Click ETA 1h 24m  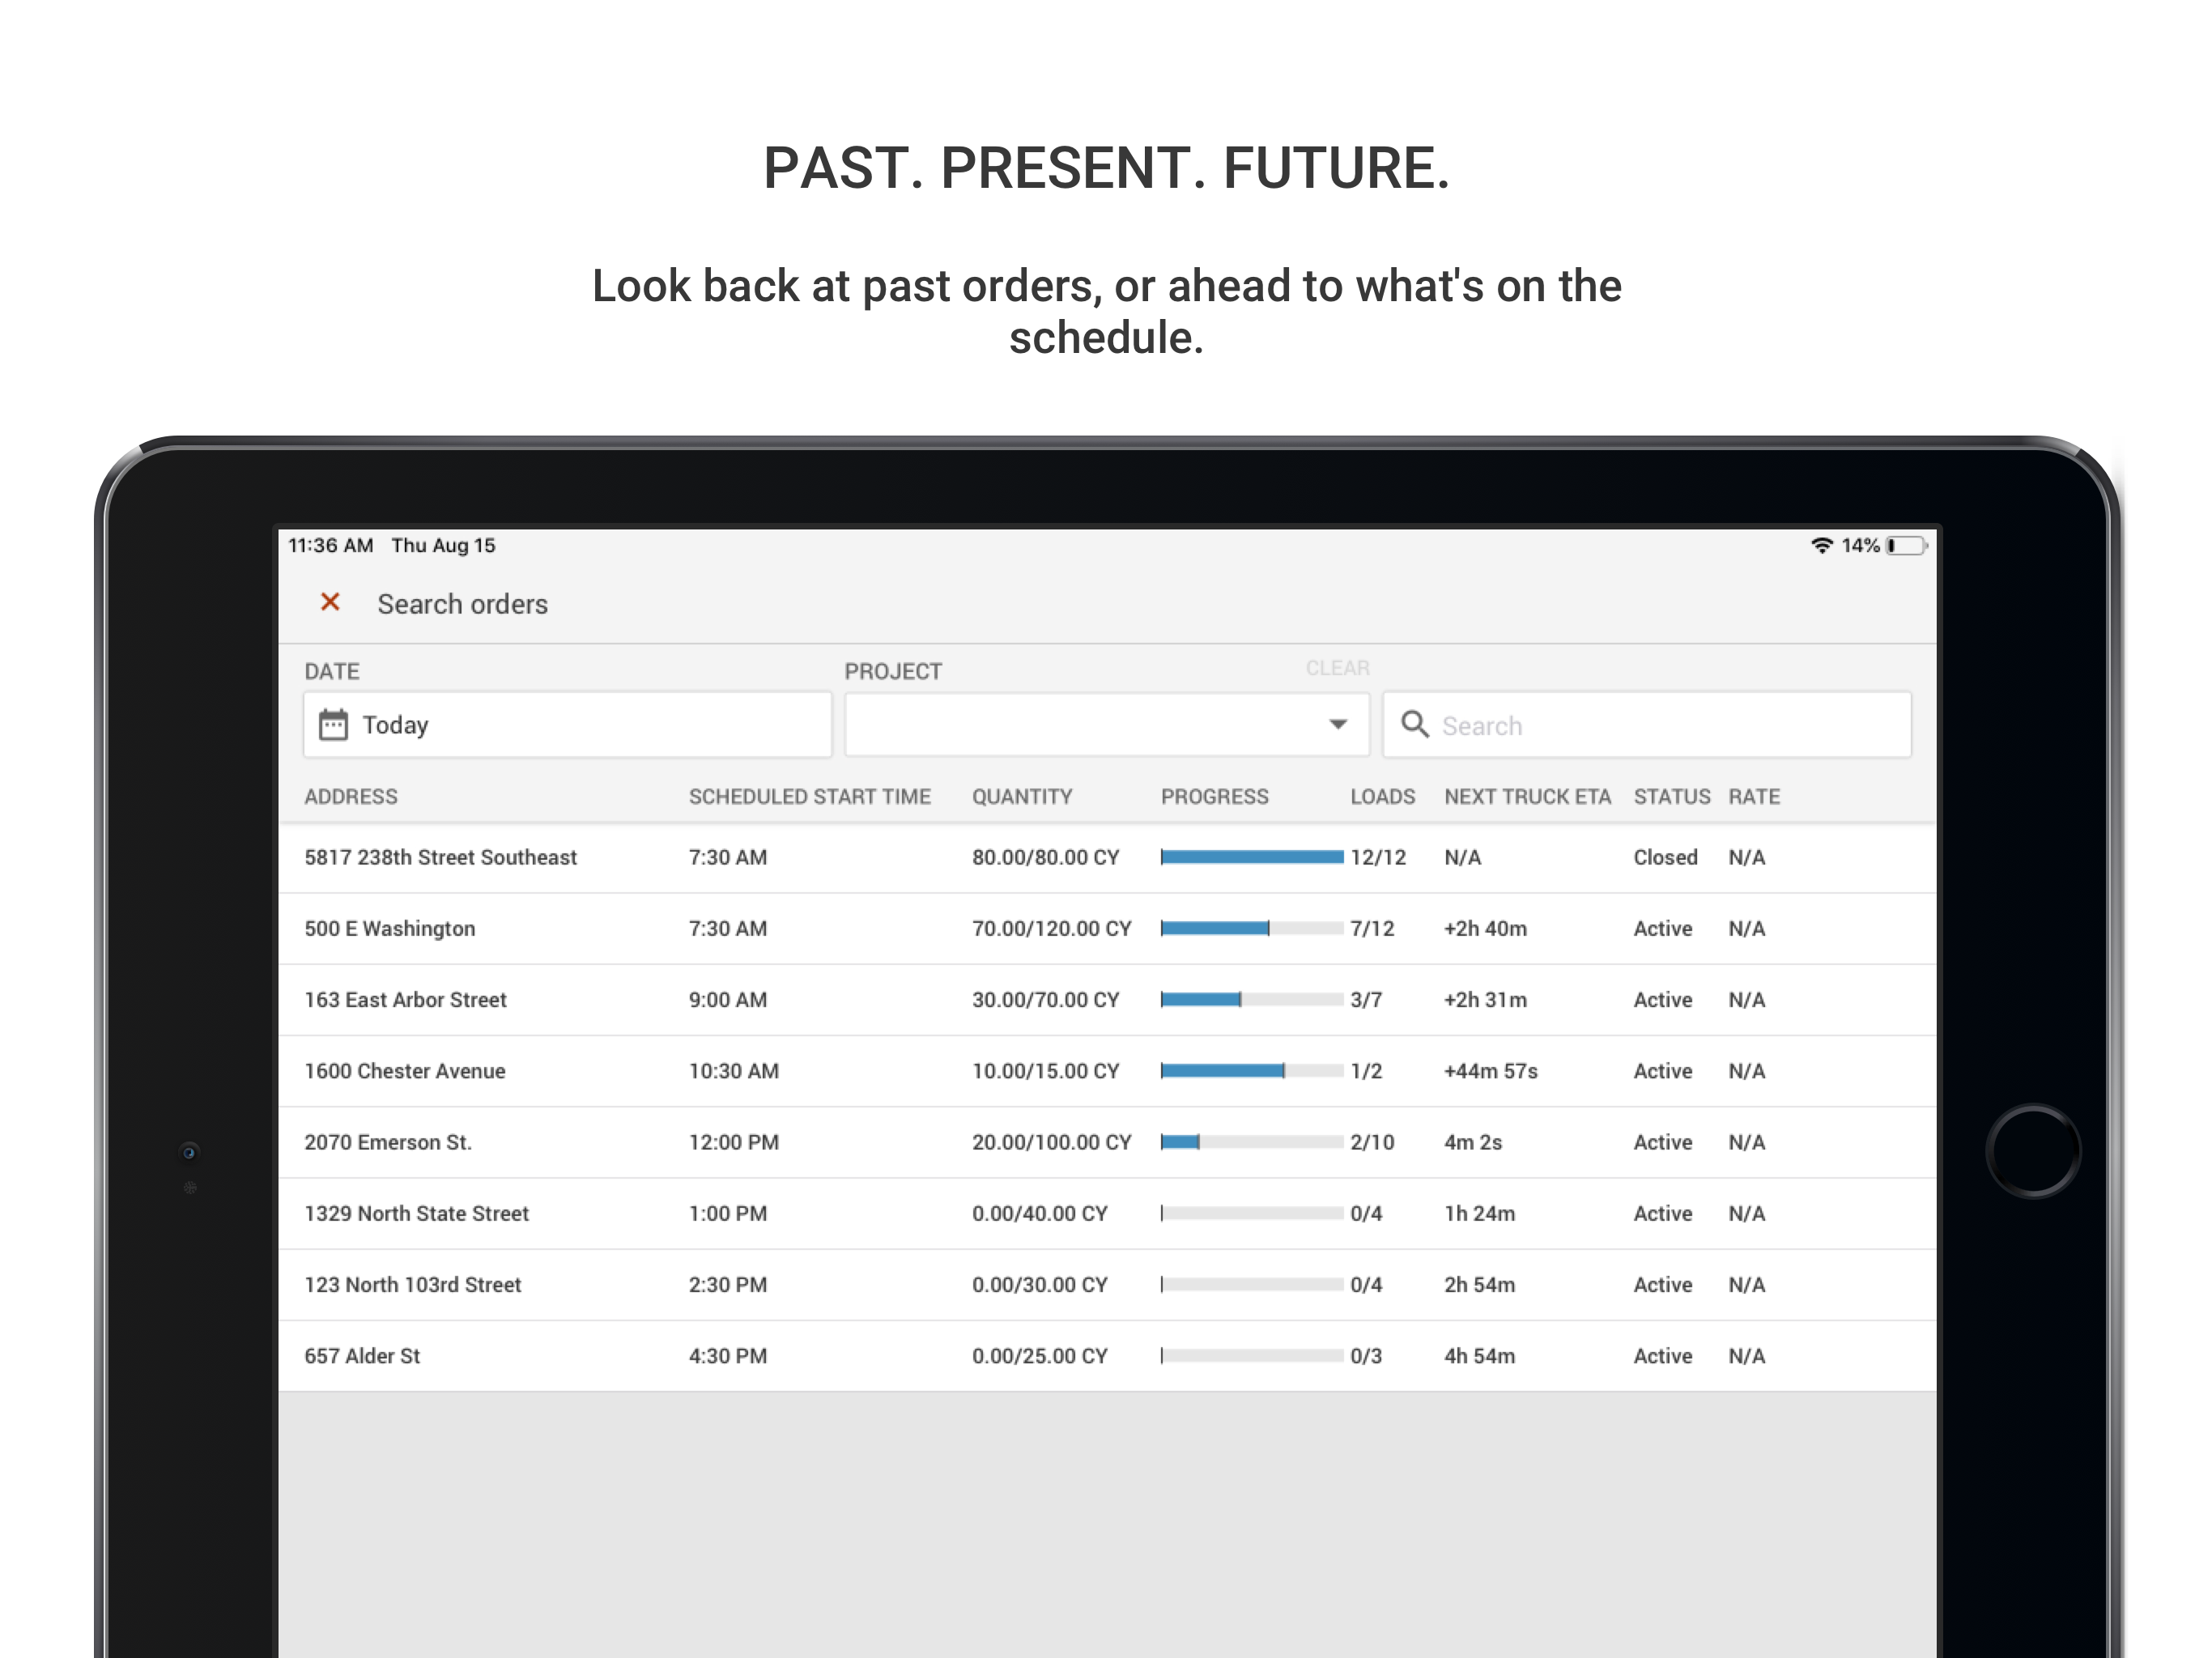[x=1479, y=1213]
